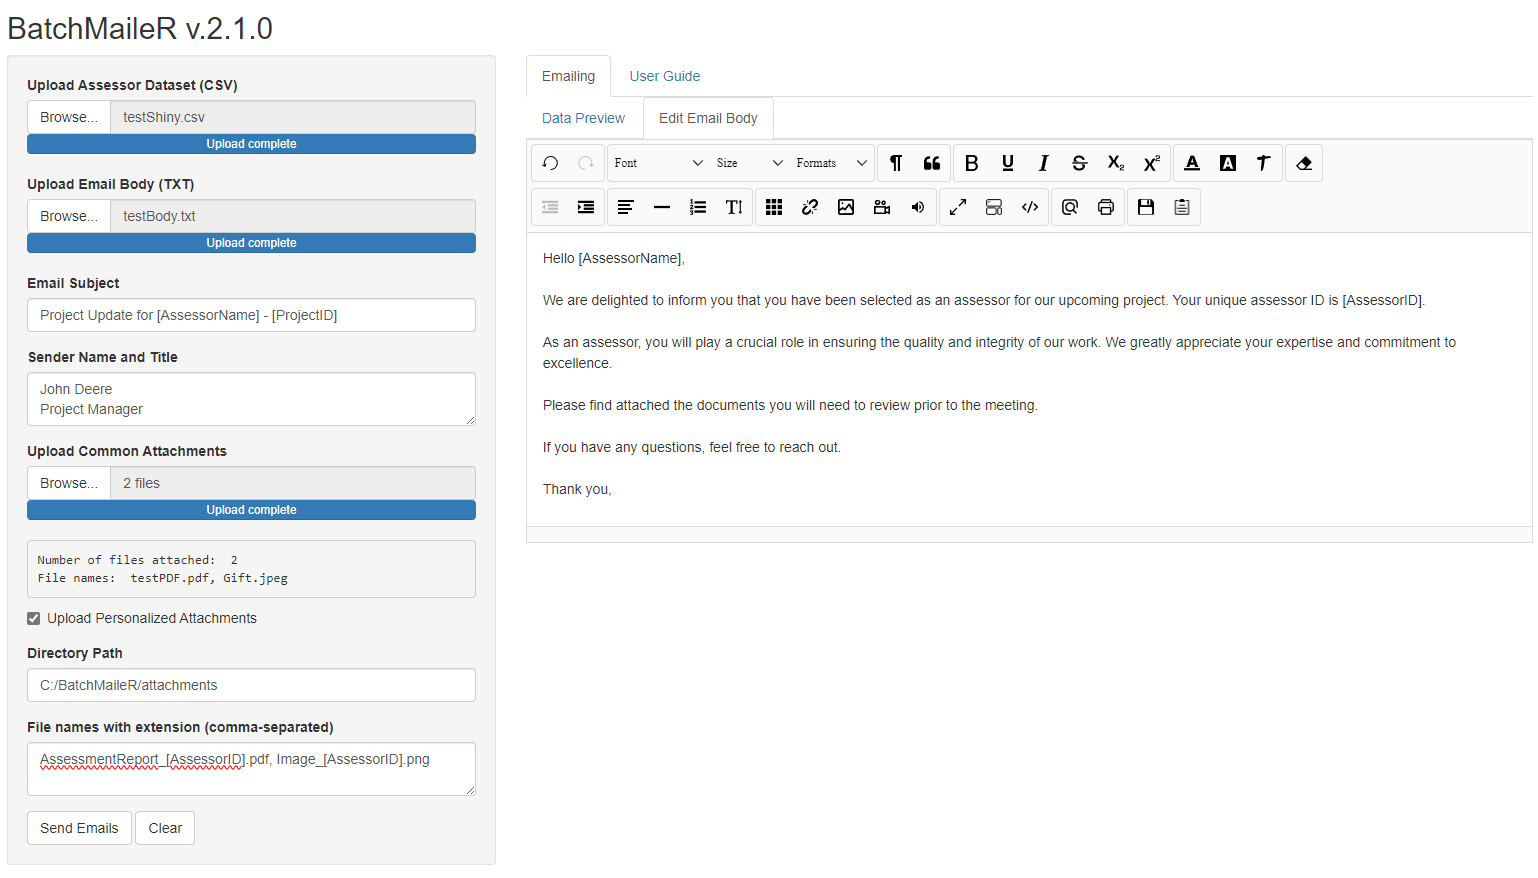Switch editor to fullscreen mode
Viewport: 1538px width, 878px height.
pyautogui.click(x=958, y=207)
